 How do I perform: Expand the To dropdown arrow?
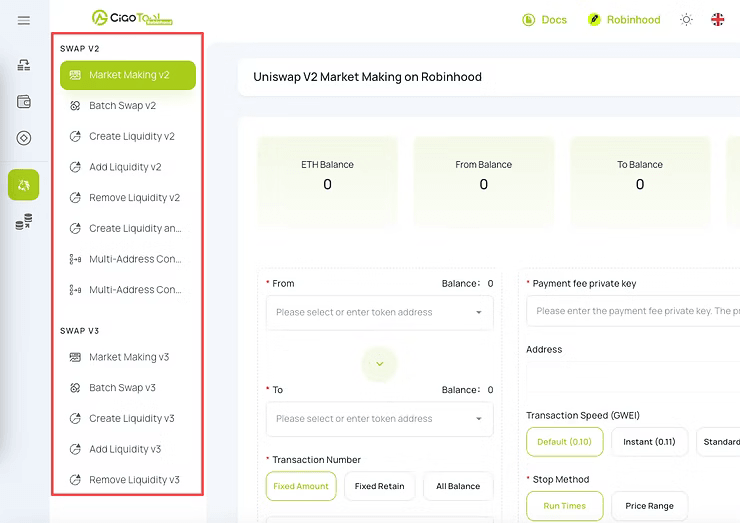point(479,419)
